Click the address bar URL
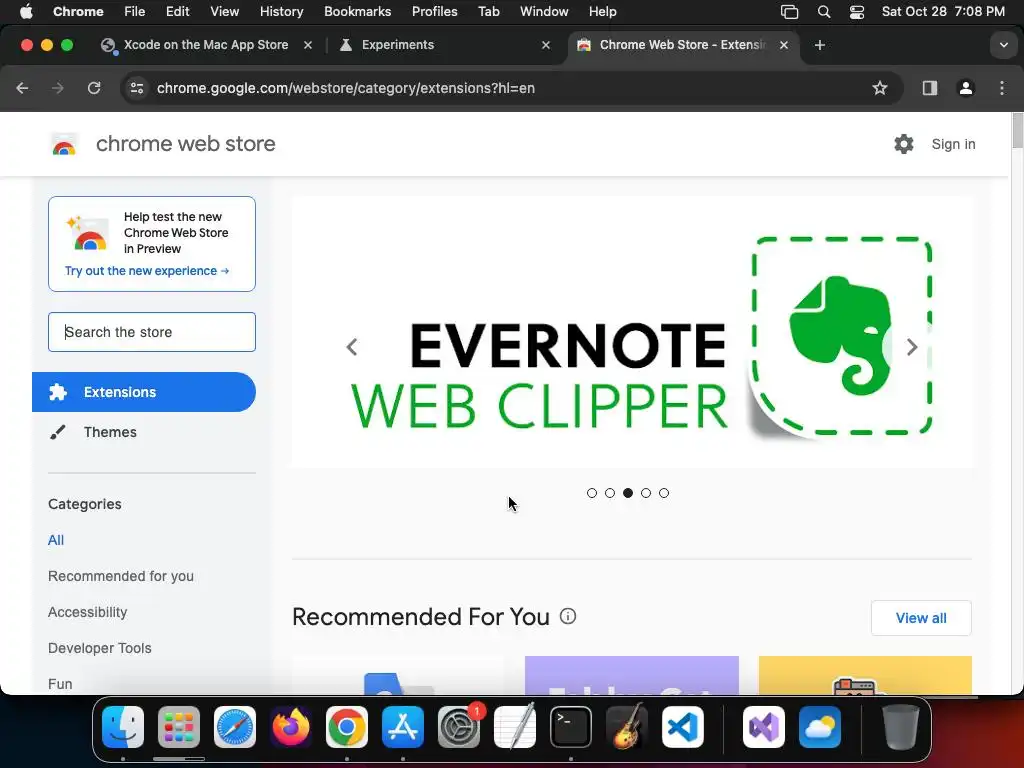 tap(345, 88)
